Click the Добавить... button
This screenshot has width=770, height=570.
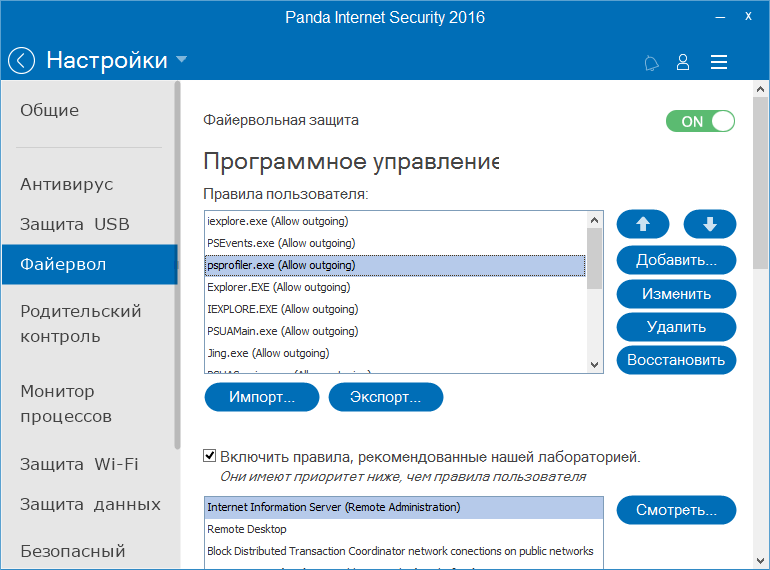click(x=676, y=260)
